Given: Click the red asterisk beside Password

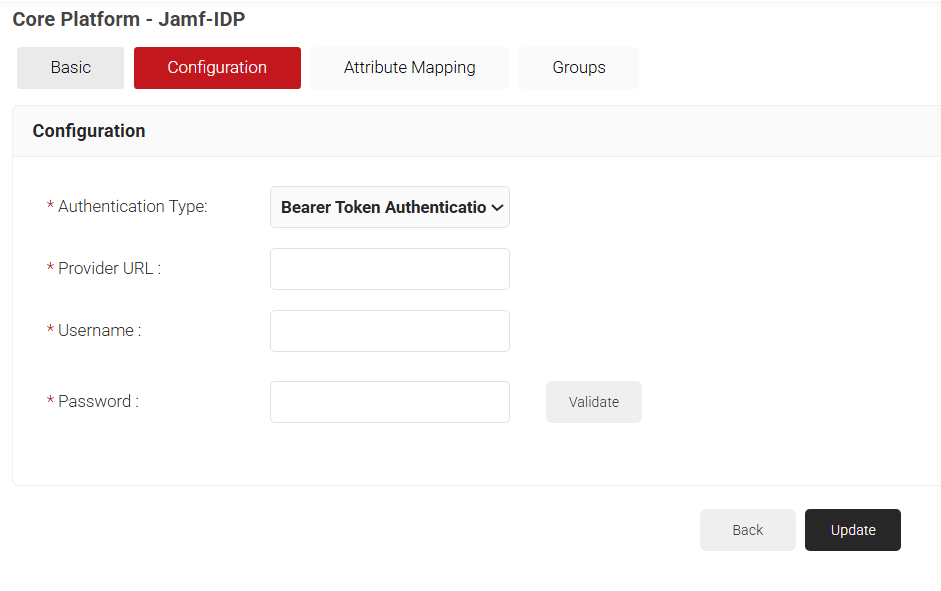Looking at the screenshot, I should 50,402.
